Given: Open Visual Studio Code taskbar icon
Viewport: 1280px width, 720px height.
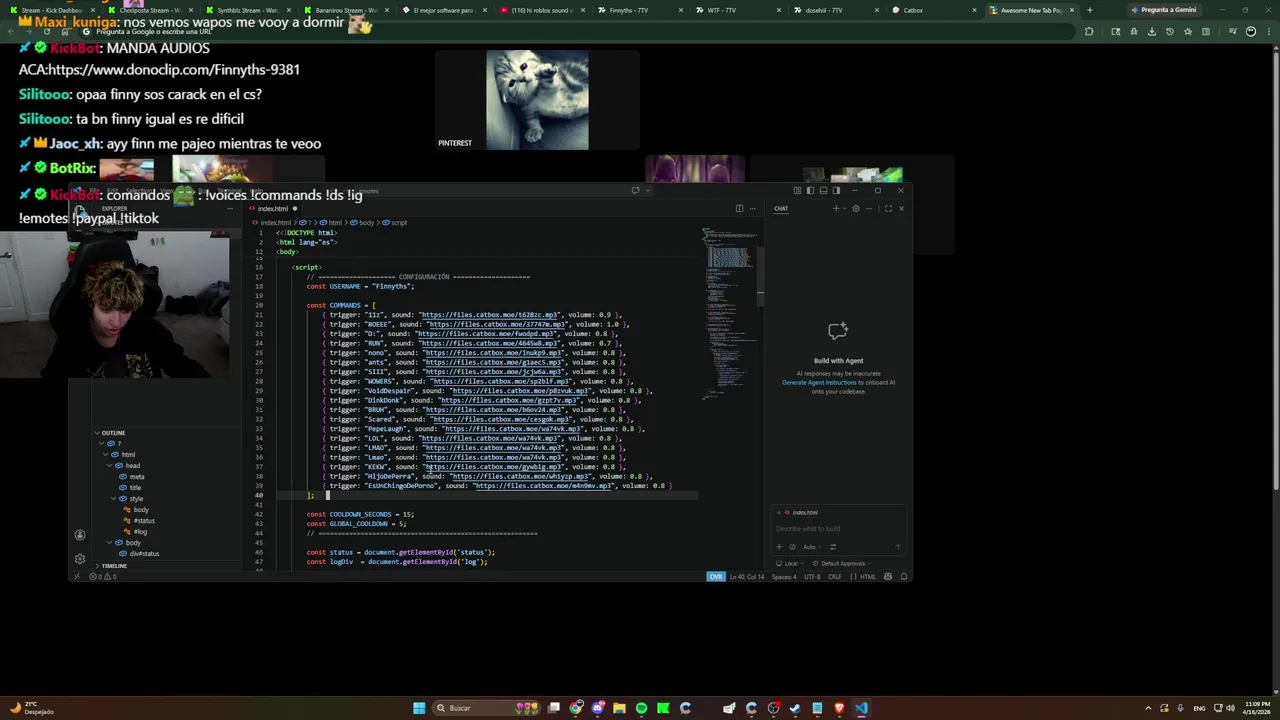Looking at the screenshot, I should click(x=861, y=708).
